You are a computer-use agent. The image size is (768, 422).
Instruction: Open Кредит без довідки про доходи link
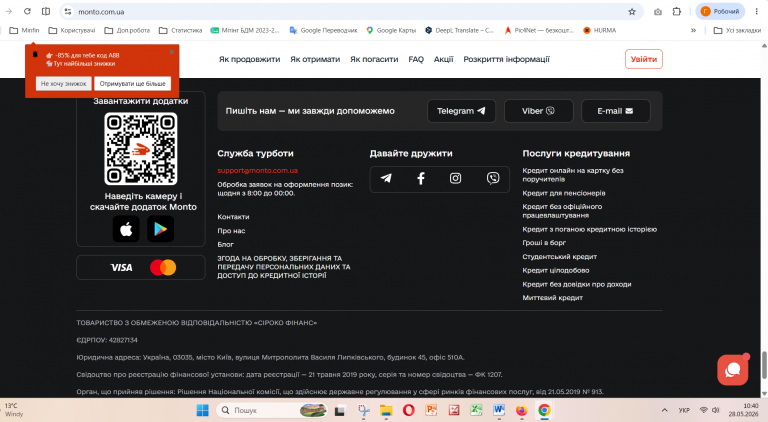coord(576,284)
